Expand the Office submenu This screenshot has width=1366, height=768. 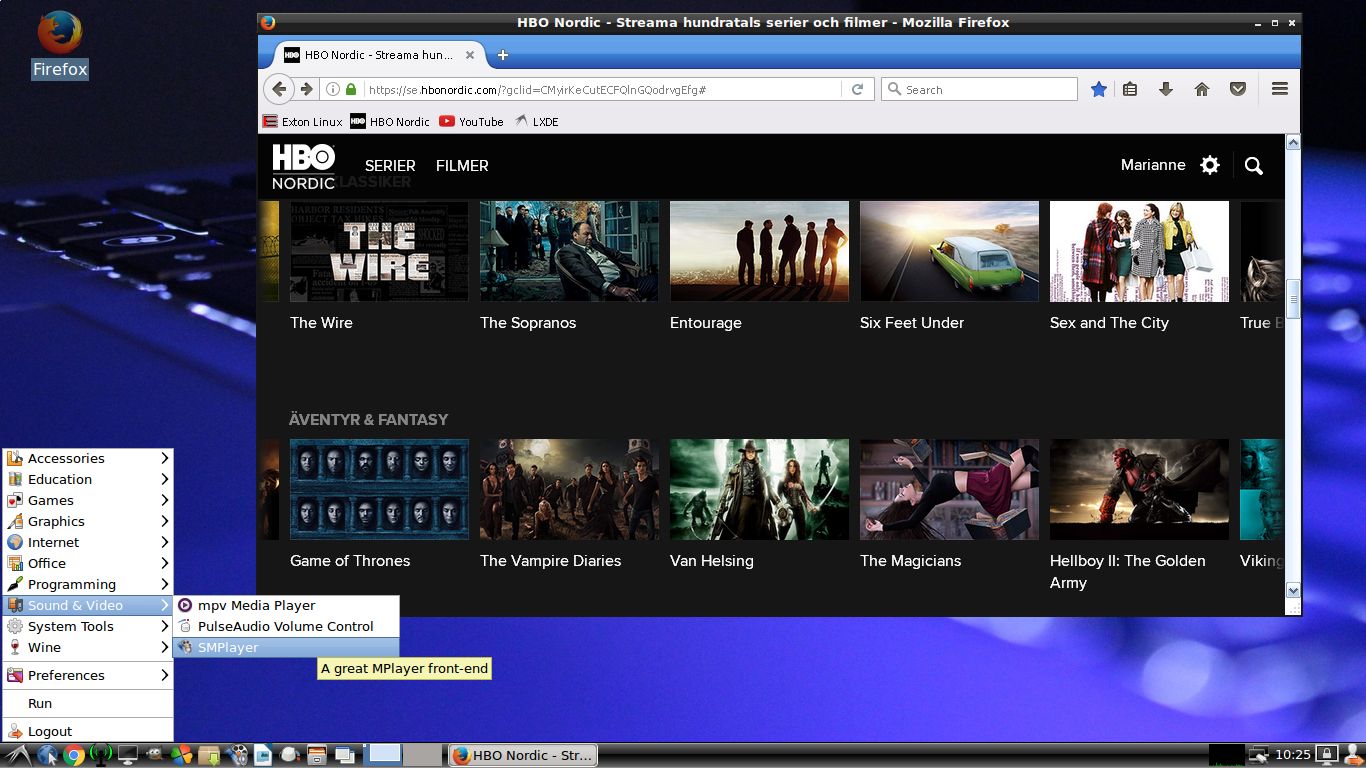87,563
